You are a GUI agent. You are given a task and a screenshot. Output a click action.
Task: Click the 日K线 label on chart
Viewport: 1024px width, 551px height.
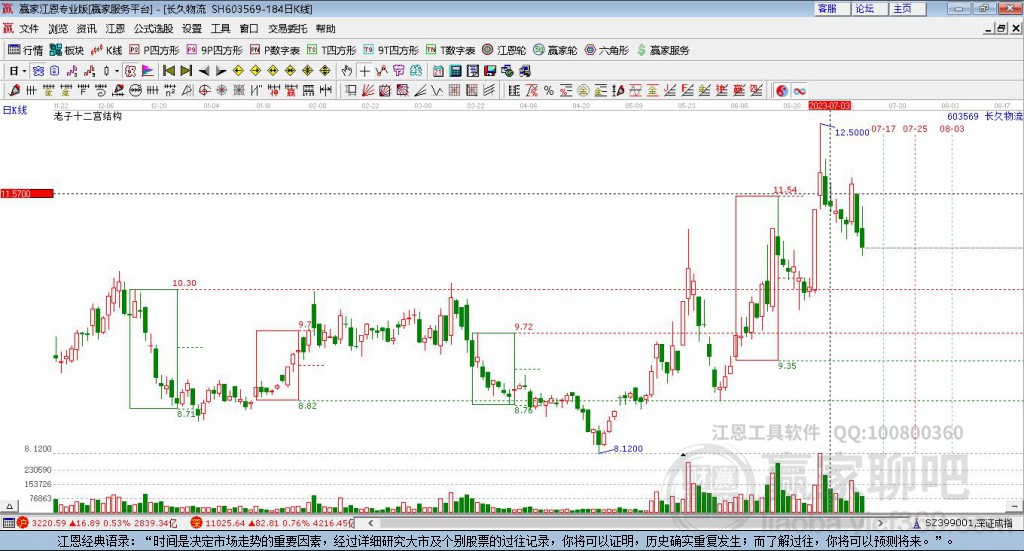(x=15, y=110)
